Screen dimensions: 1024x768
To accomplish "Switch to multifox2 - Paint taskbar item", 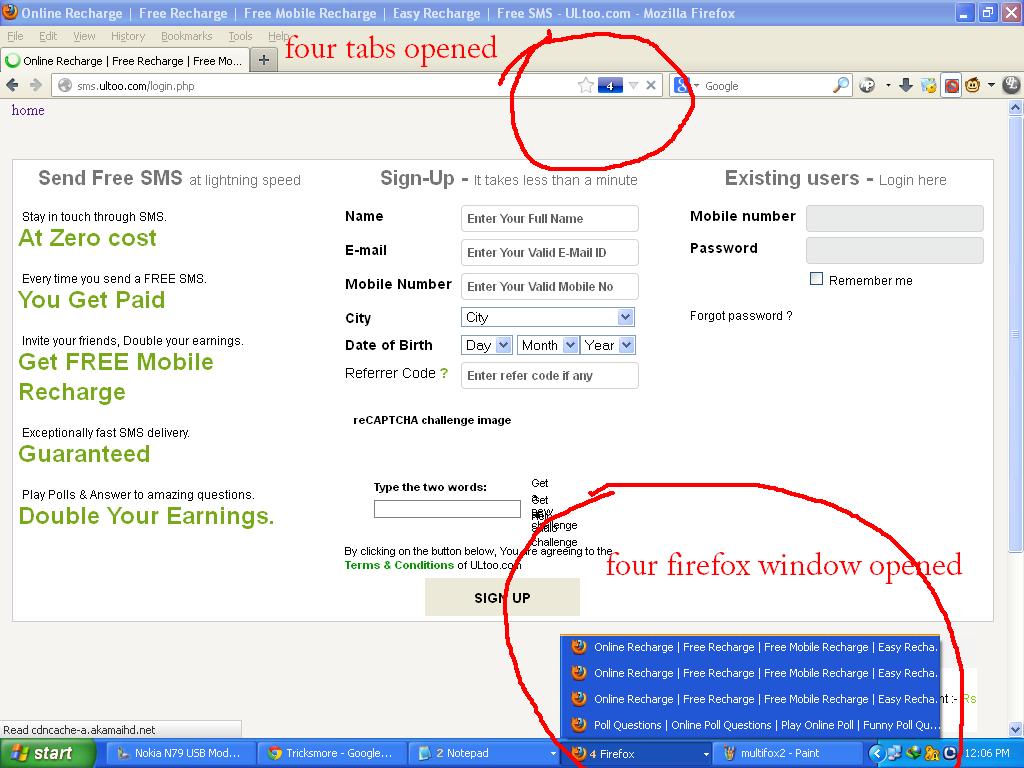I will pyautogui.click(x=788, y=753).
